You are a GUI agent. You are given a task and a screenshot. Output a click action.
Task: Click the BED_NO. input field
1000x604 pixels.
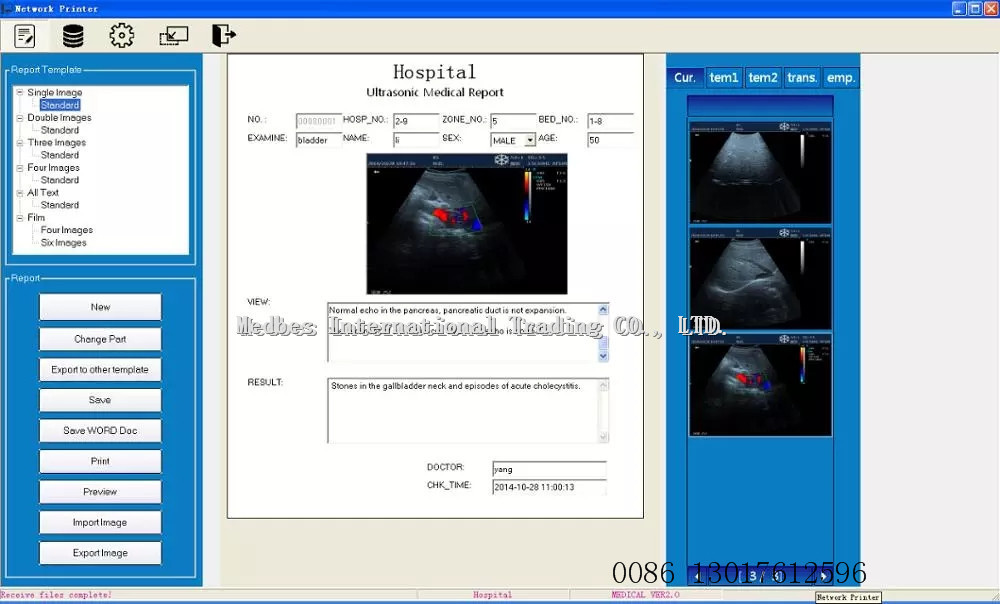(x=610, y=121)
